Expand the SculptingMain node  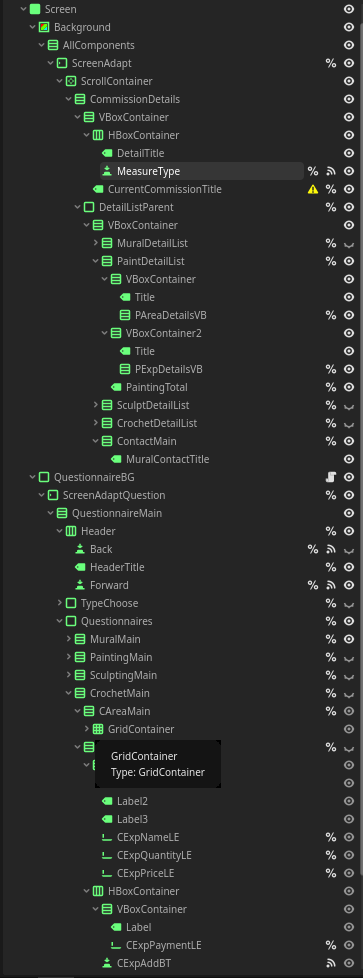69,675
